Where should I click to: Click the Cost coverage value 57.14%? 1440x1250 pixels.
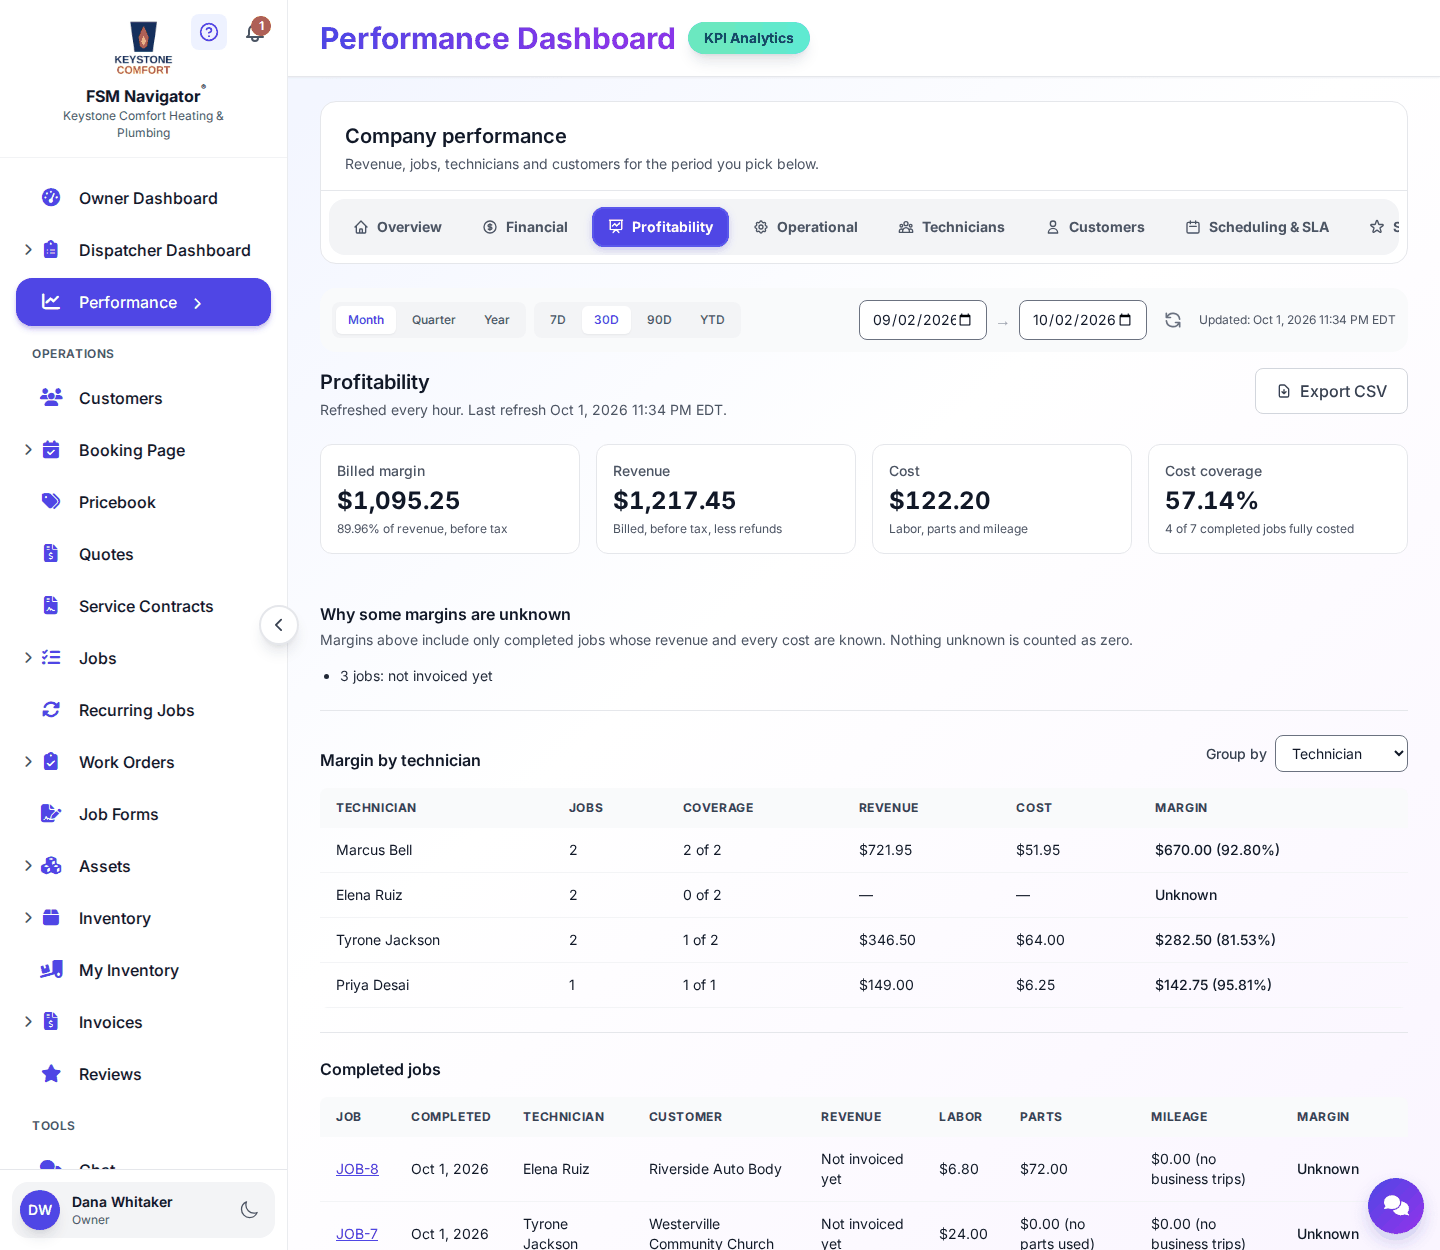tap(1211, 500)
